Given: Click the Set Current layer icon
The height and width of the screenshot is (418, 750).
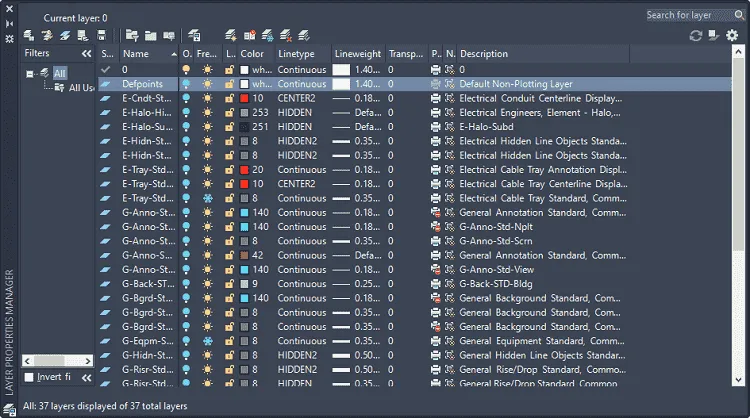Looking at the screenshot, I should (x=304, y=35).
